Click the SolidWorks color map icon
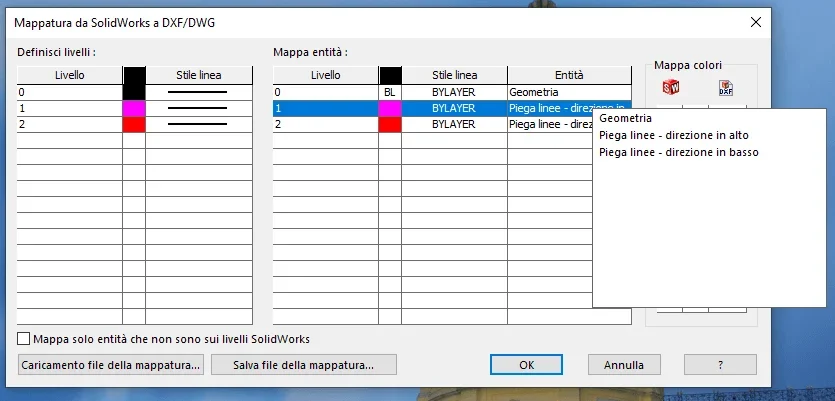 pos(671,87)
